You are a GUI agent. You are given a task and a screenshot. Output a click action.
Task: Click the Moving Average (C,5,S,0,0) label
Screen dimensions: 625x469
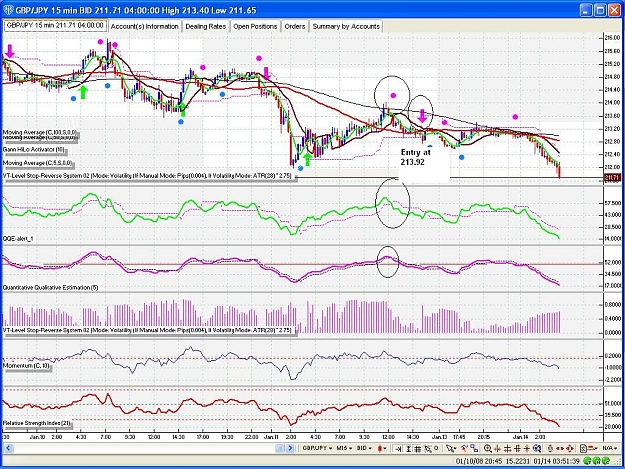click(37, 163)
